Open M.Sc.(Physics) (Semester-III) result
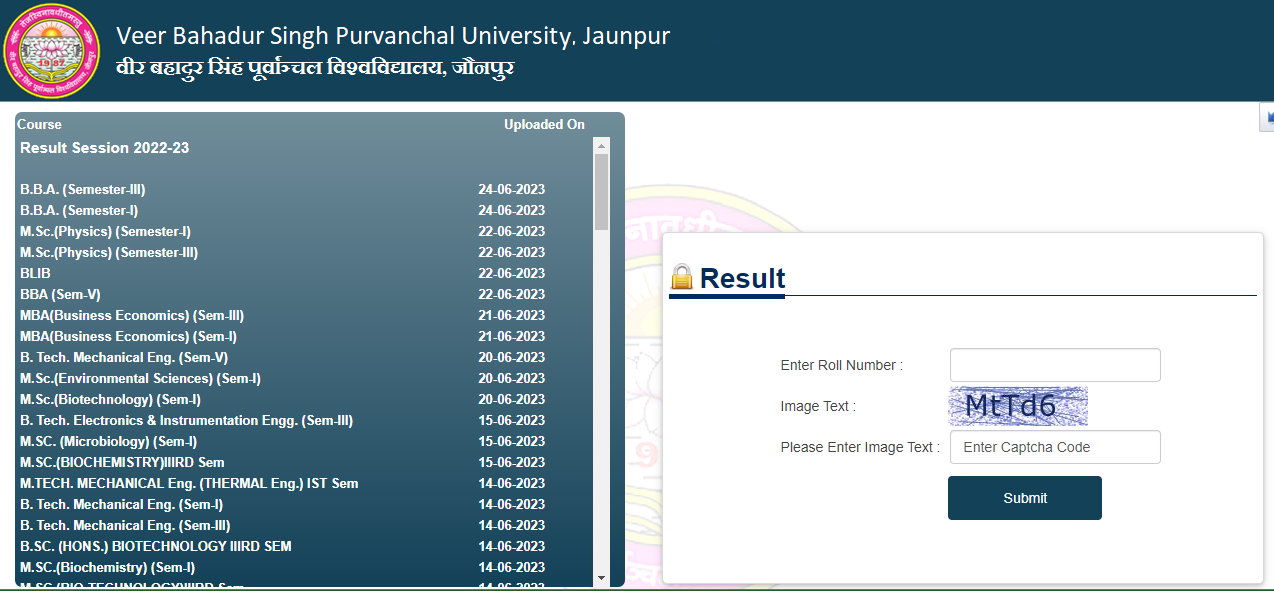The image size is (1274, 591). click(x=109, y=252)
